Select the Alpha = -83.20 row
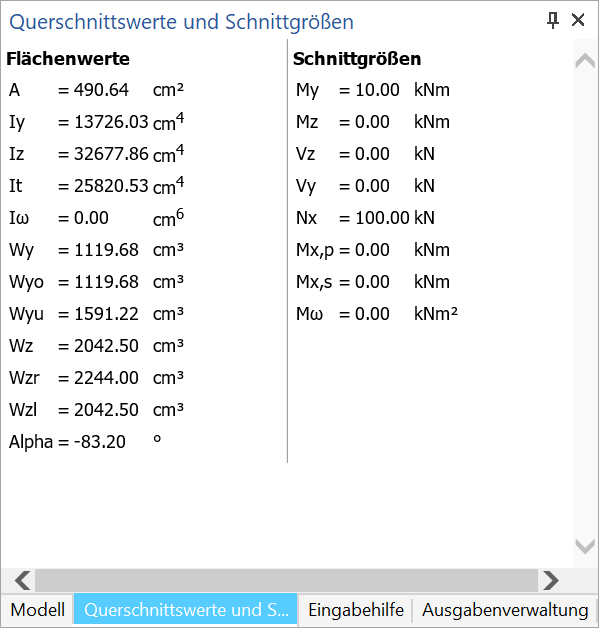599x628 pixels. point(85,442)
